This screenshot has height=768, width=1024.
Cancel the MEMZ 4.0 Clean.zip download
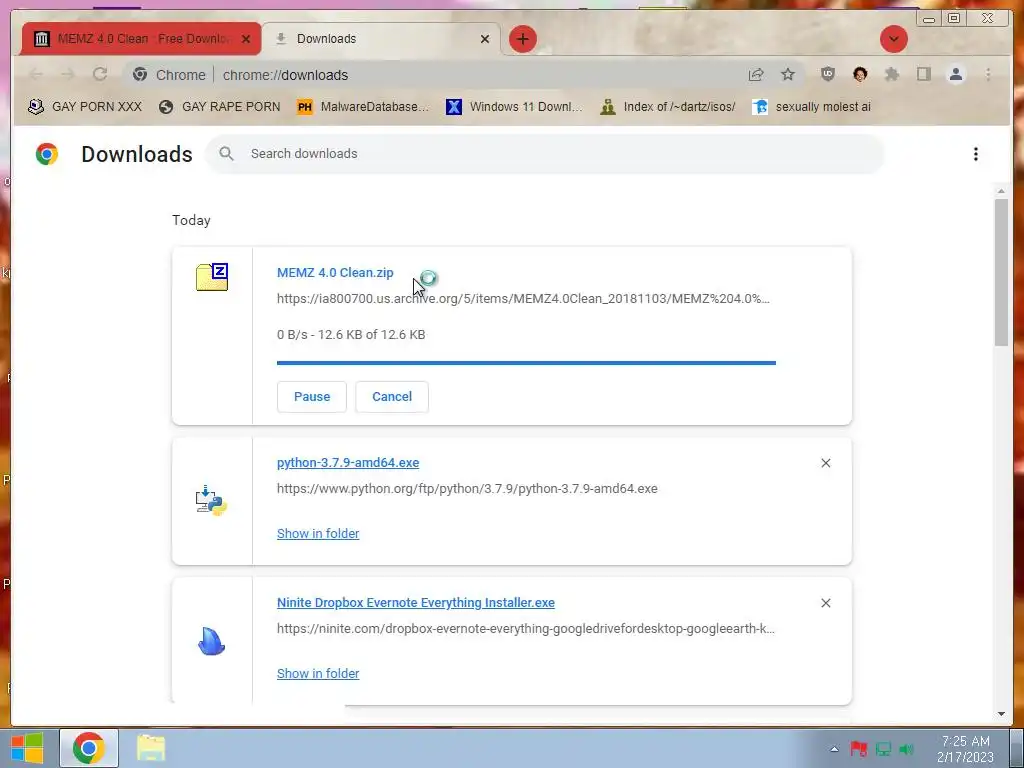(x=392, y=396)
